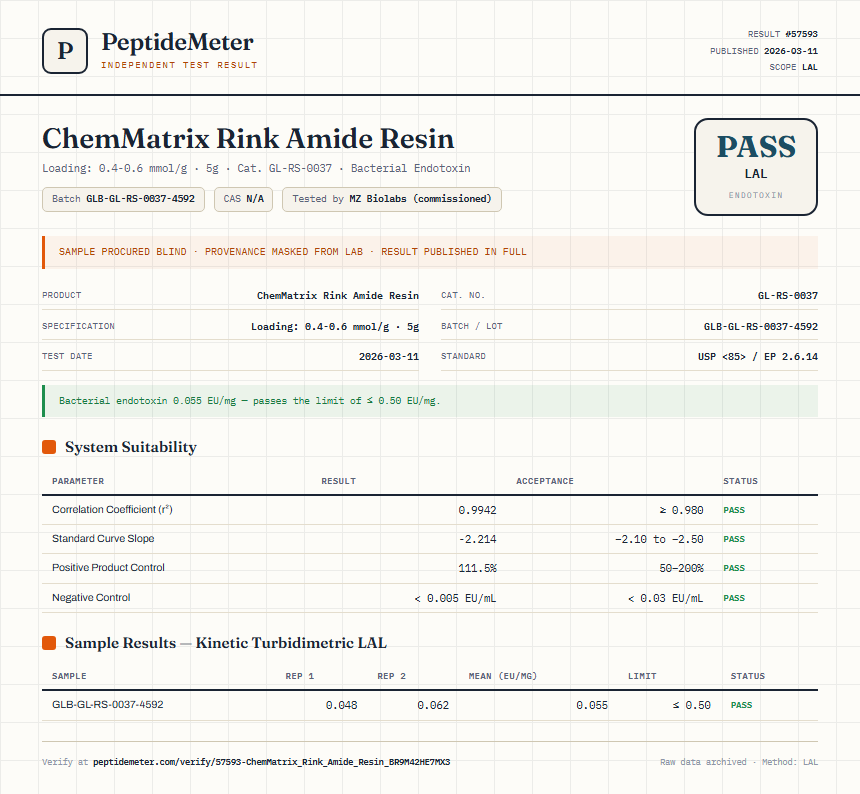Click the Sample Results Kinetic Turbidimetric heading

pos(226,643)
